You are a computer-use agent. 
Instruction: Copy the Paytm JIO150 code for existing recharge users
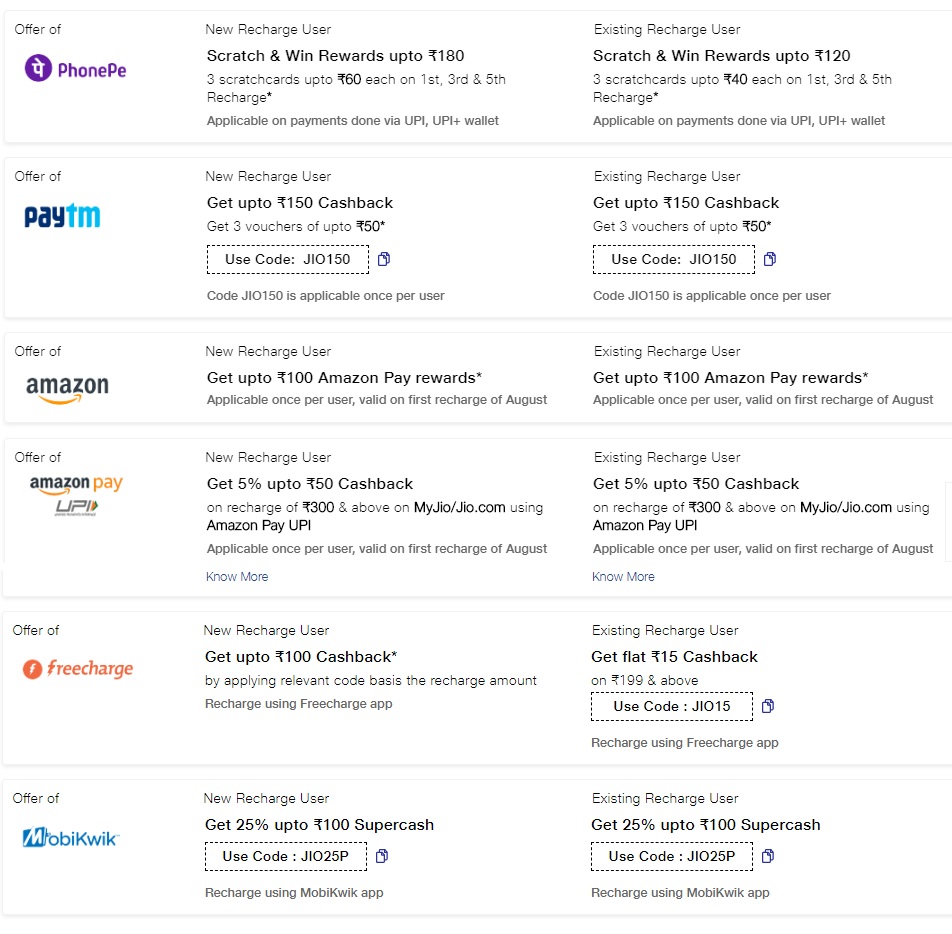(x=770, y=260)
